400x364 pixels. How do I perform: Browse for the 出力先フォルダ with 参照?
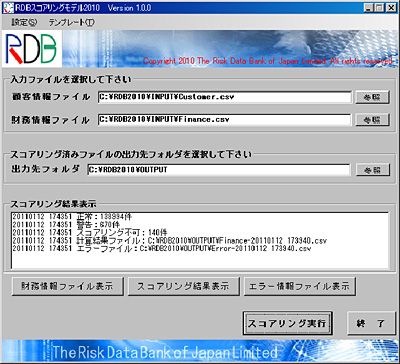[x=372, y=170]
